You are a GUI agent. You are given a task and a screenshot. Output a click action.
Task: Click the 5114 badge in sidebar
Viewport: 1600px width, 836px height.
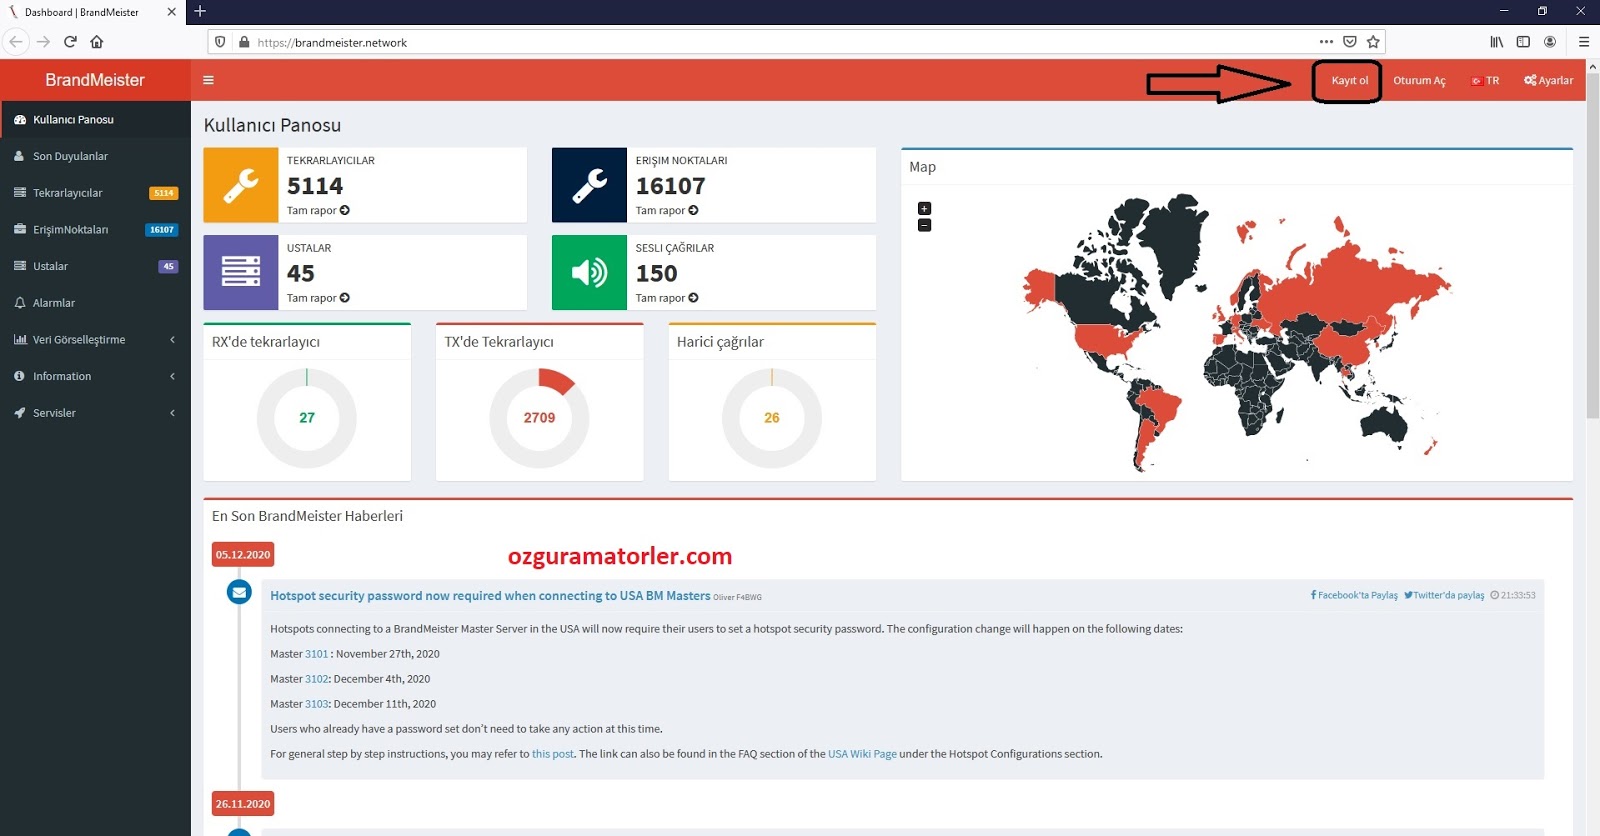click(x=164, y=193)
